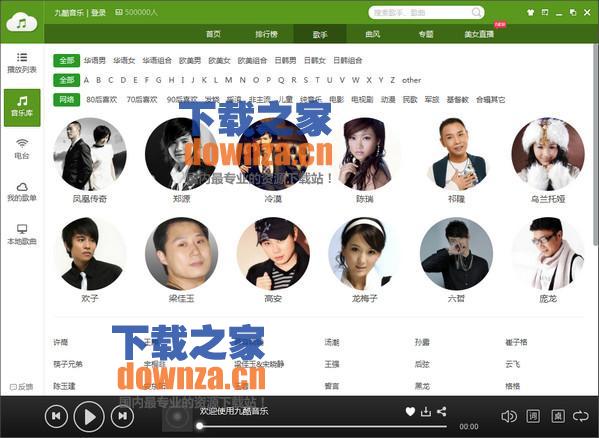Click the green cloud music logo

[22, 23]
